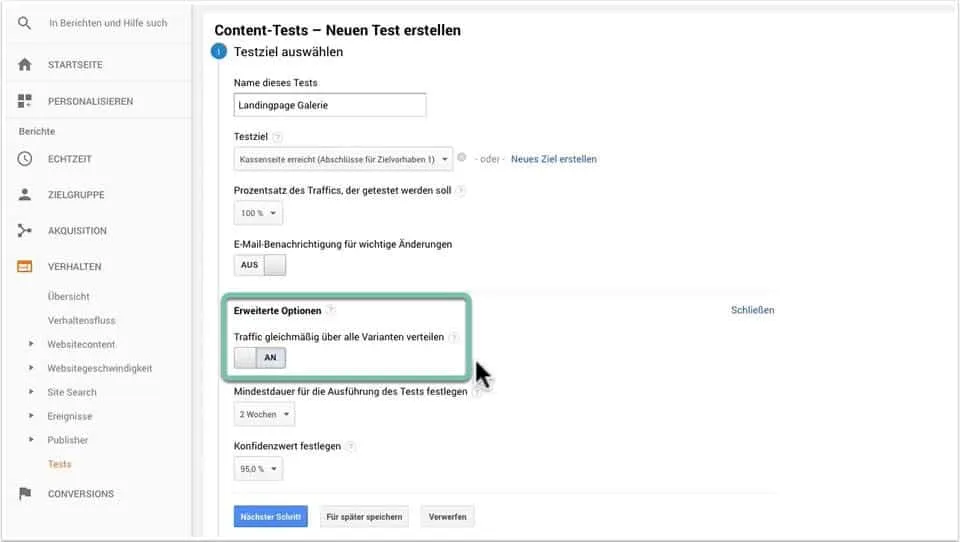Open the 100 % traffic percentage dropdown

click(x=258, y=213)
